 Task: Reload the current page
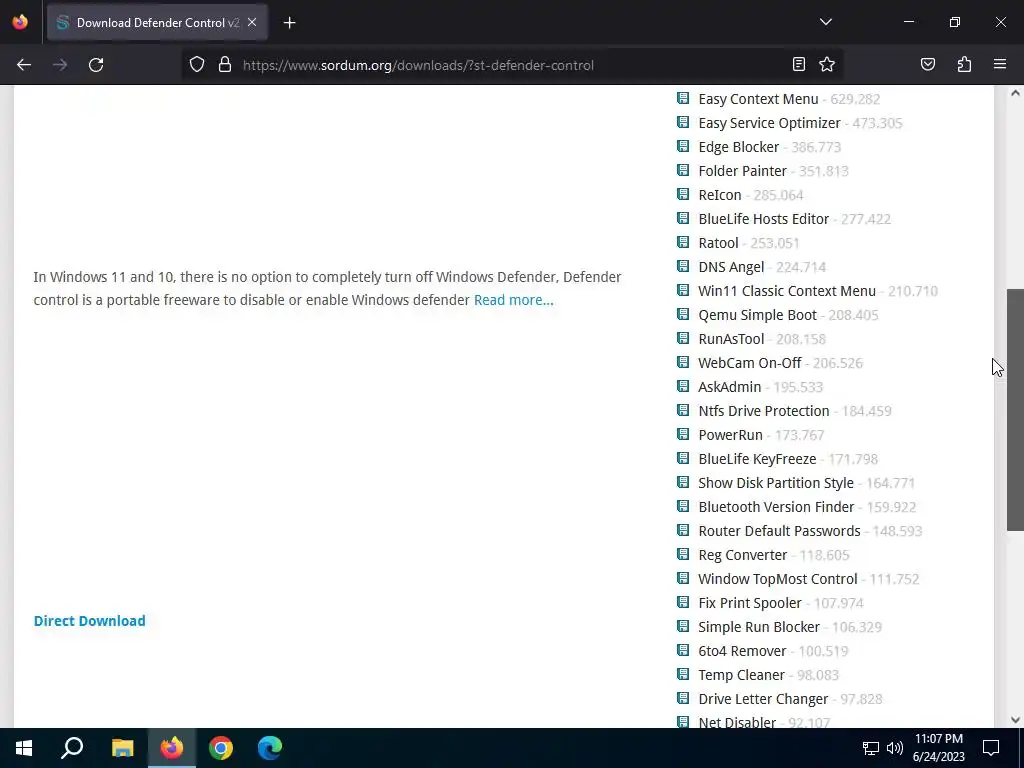(96, 65)
